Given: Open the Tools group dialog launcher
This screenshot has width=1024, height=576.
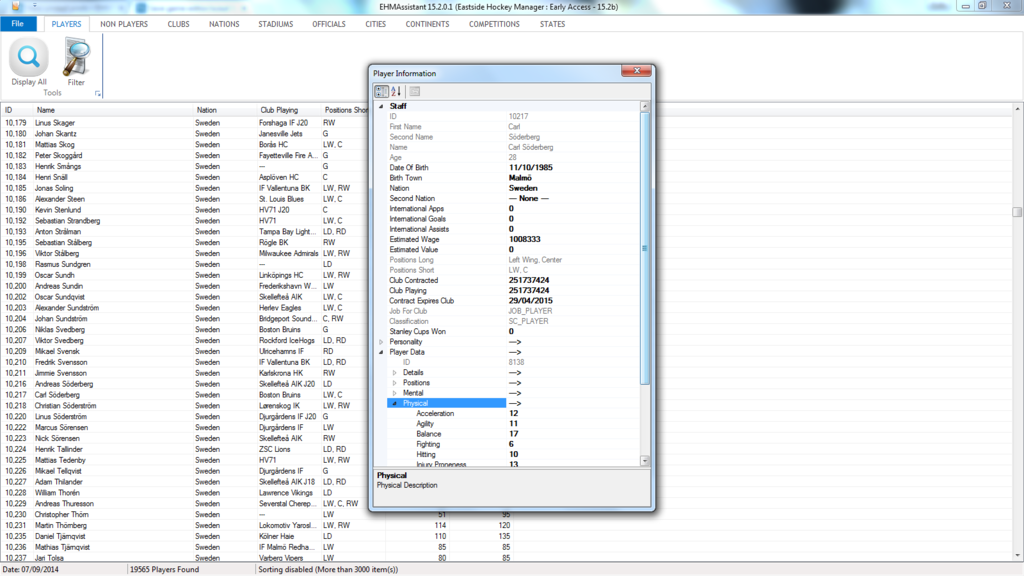Looking at the screenshot, I should click(96, 93).
